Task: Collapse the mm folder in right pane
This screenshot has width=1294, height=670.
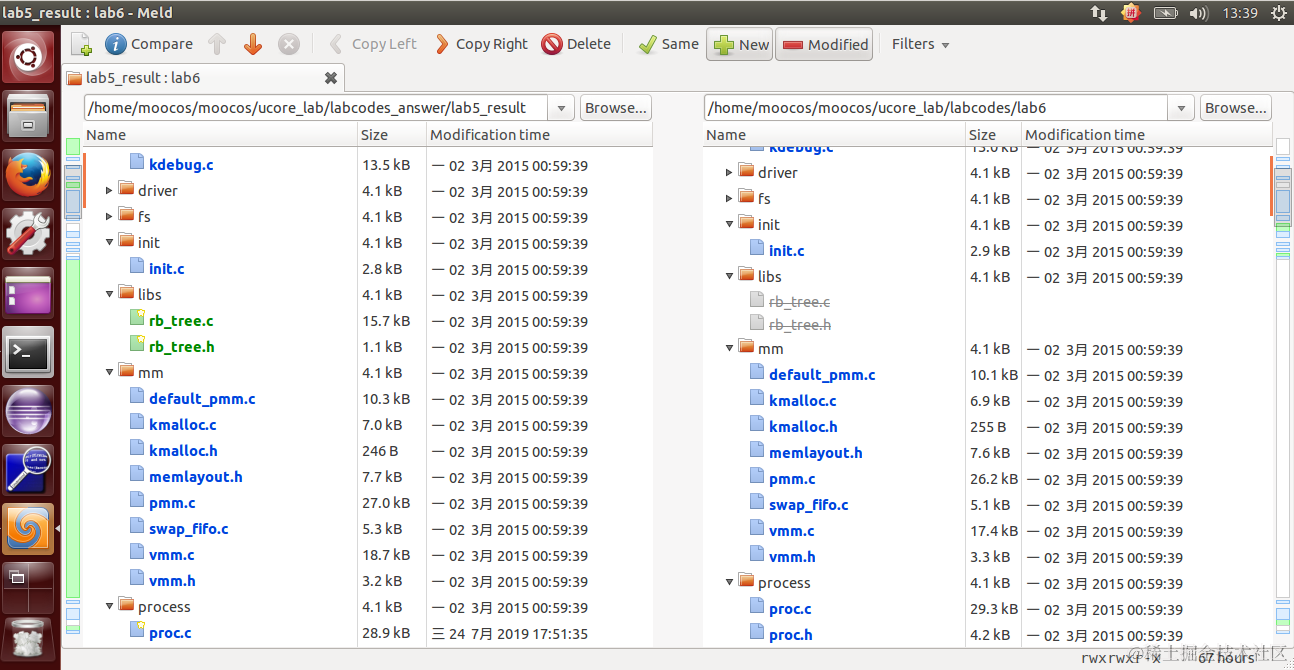Action: click(729, 348)
